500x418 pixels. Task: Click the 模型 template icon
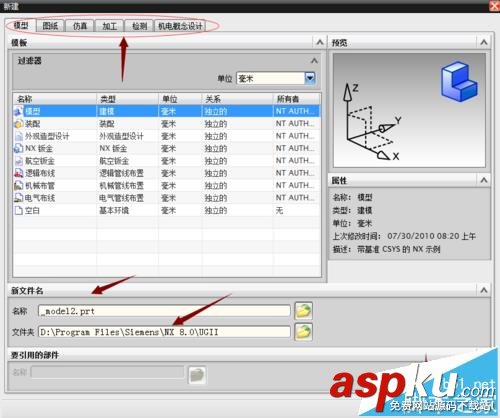click(x=18, y=111)
